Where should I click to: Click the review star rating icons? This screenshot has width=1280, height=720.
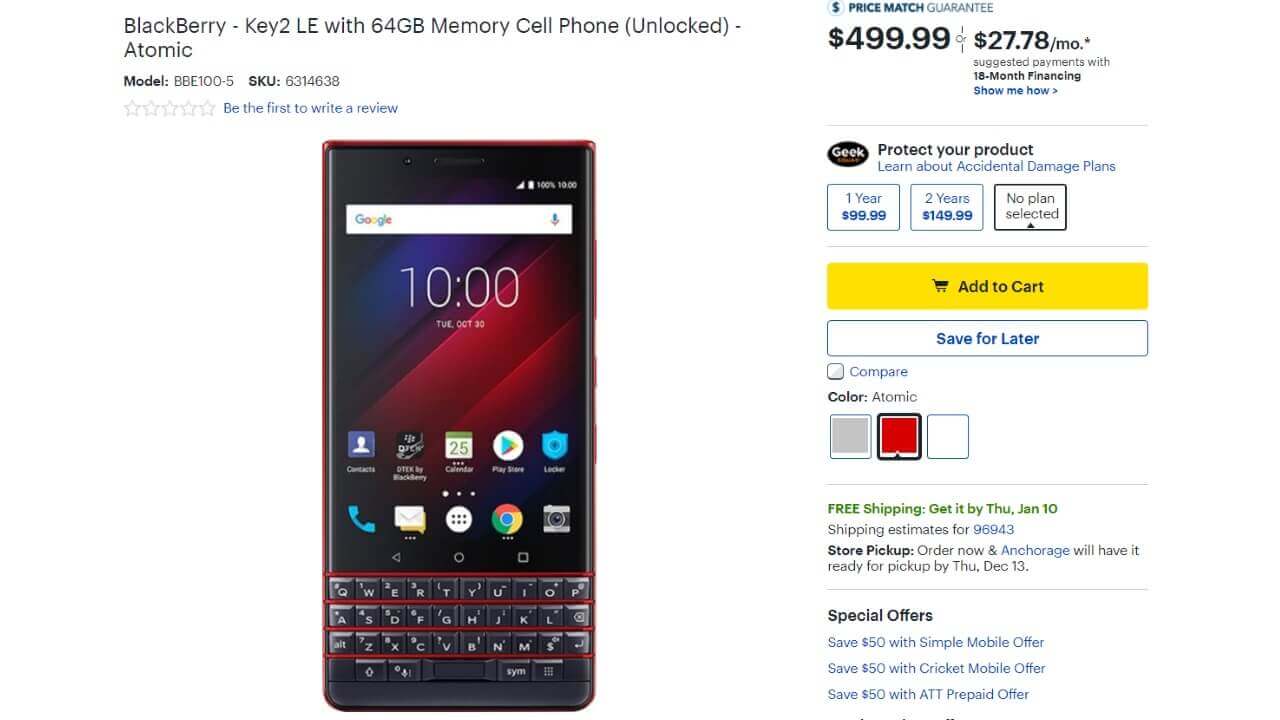[169, 108]
